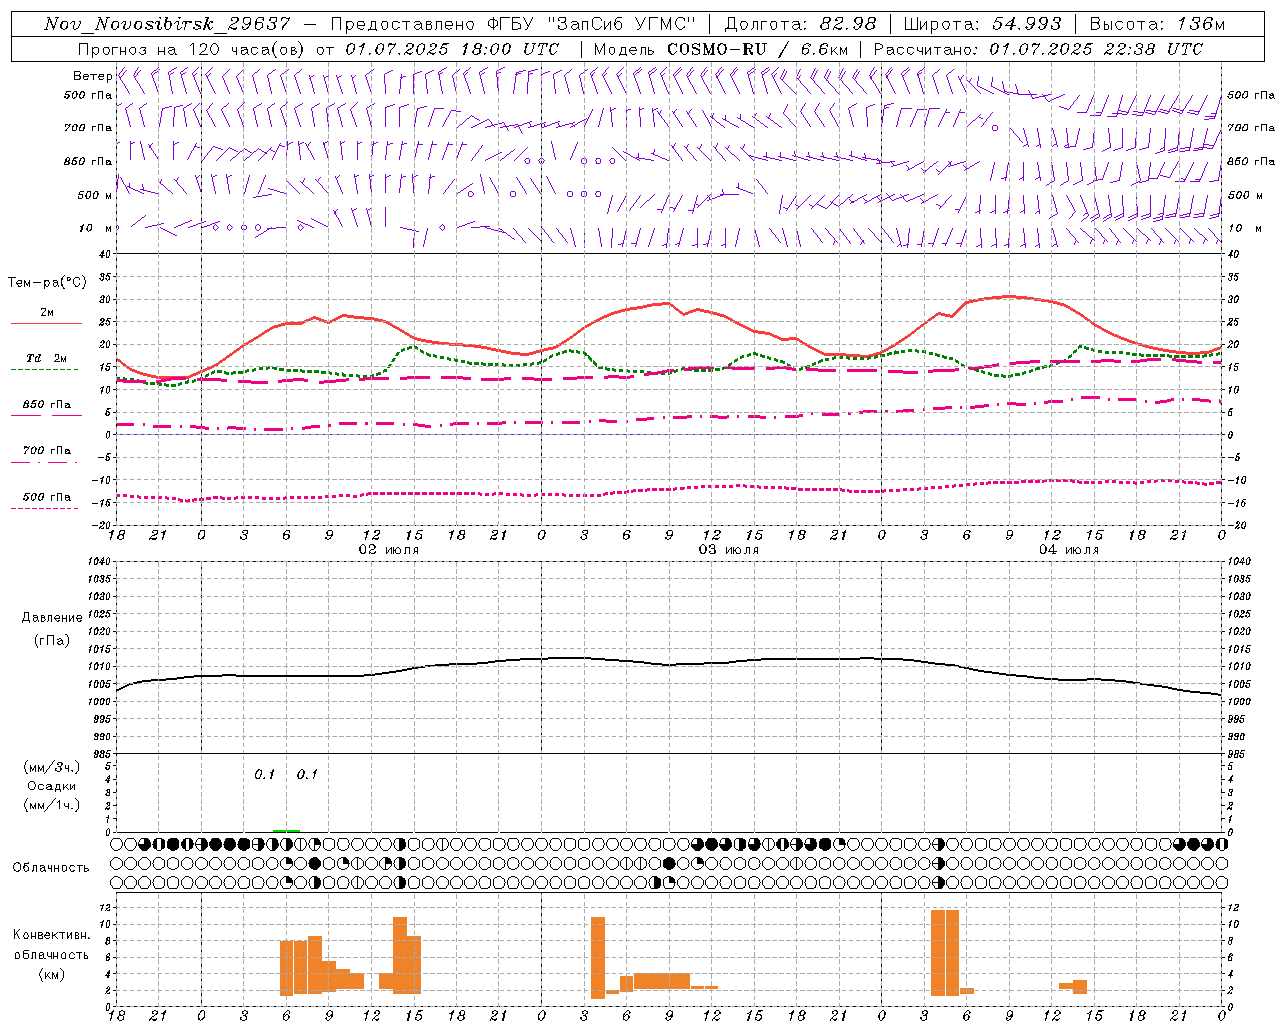Image resolution: width=1280 pixels, height=1024 pixels.
Task: Click the station title Nov_Novosibirsk_29637
Action: click(167, 24)
